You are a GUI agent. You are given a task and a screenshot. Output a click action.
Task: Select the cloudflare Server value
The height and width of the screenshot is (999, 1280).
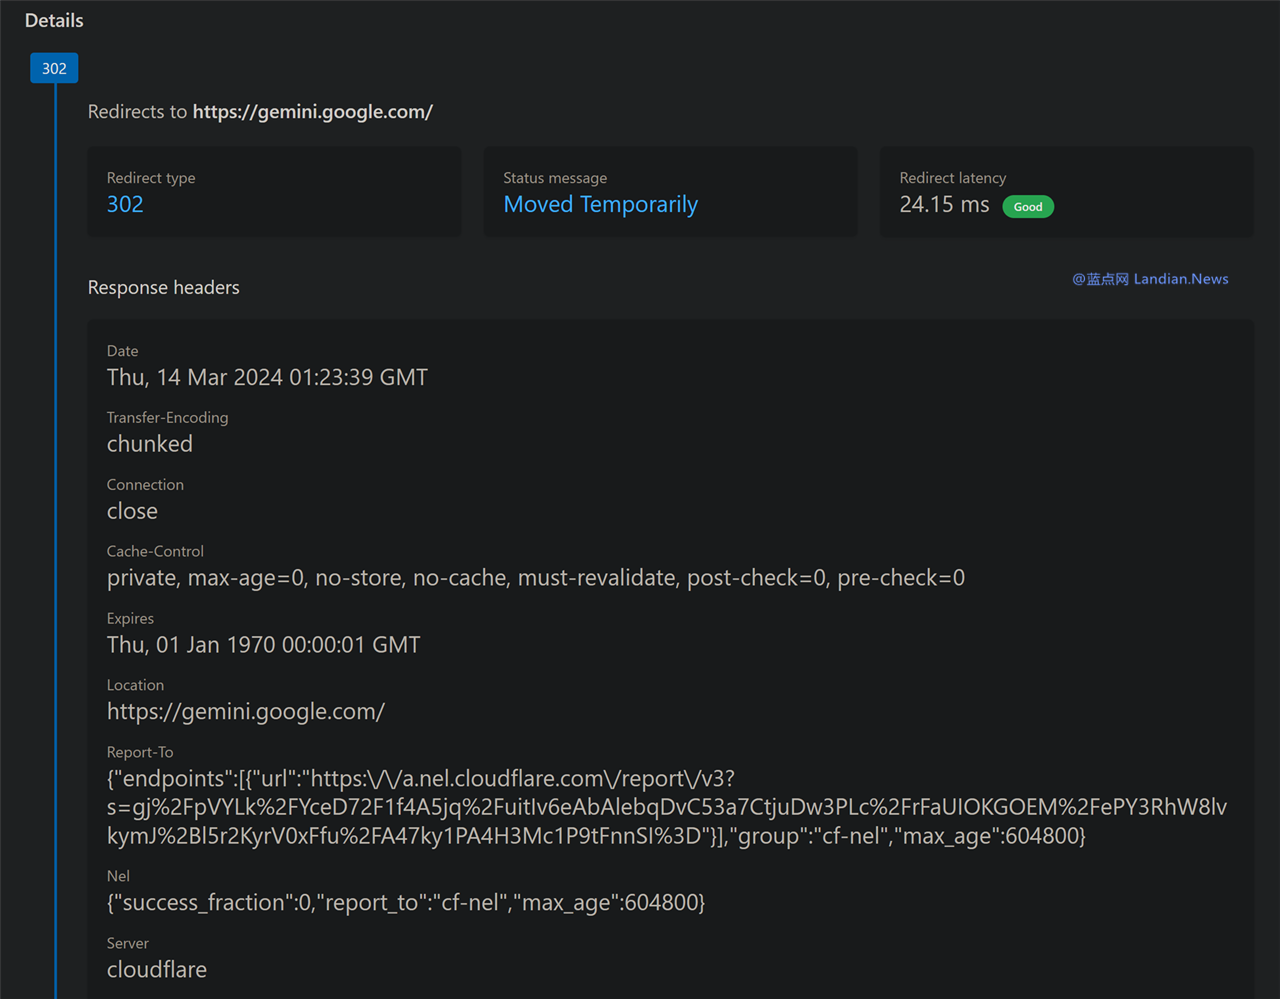(157, 970)
